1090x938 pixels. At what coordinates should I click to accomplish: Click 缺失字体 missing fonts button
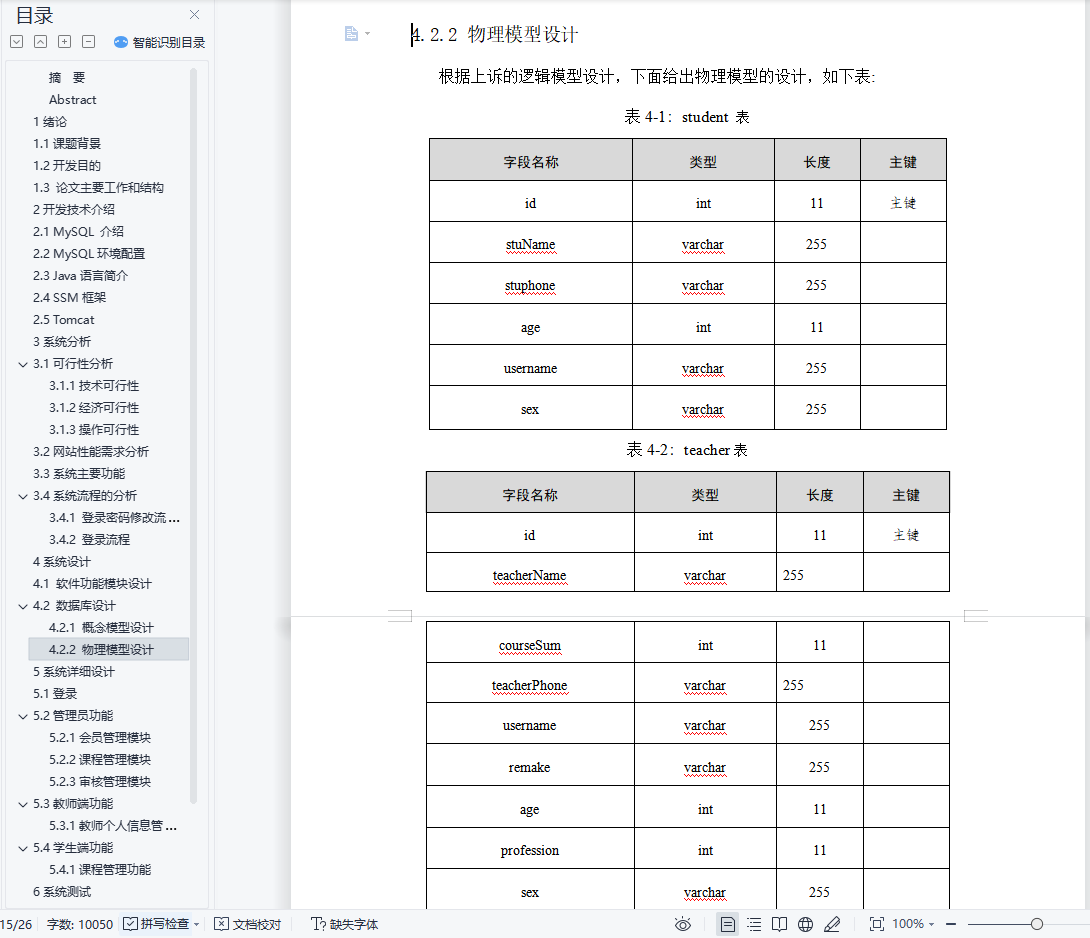[x=345, y=924]
